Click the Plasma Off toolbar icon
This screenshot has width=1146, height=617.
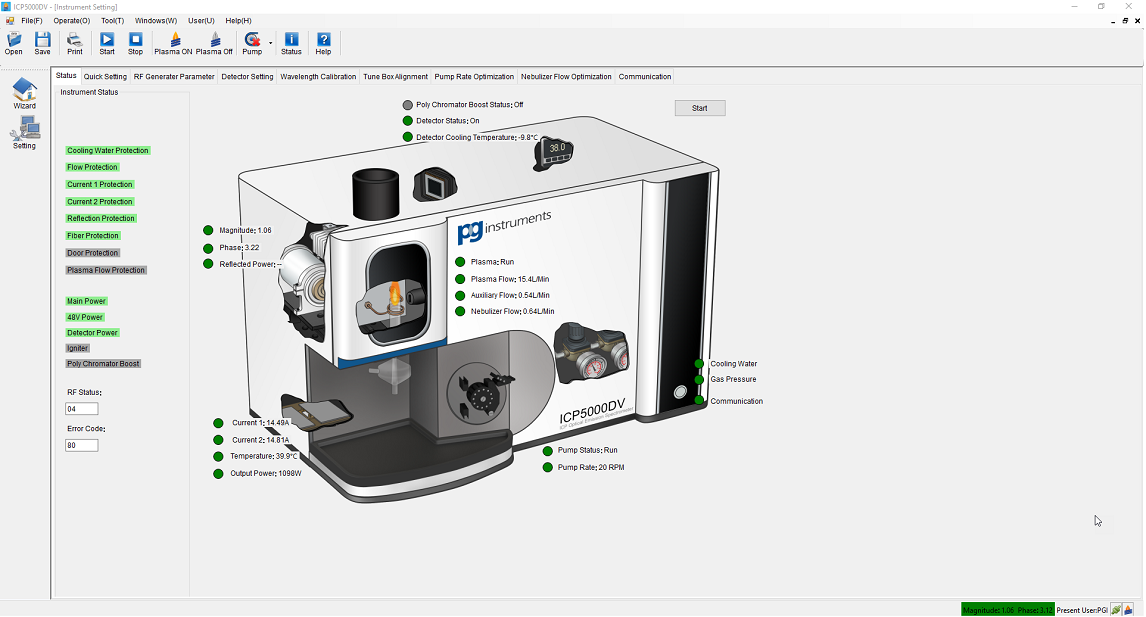click(214, 44)
